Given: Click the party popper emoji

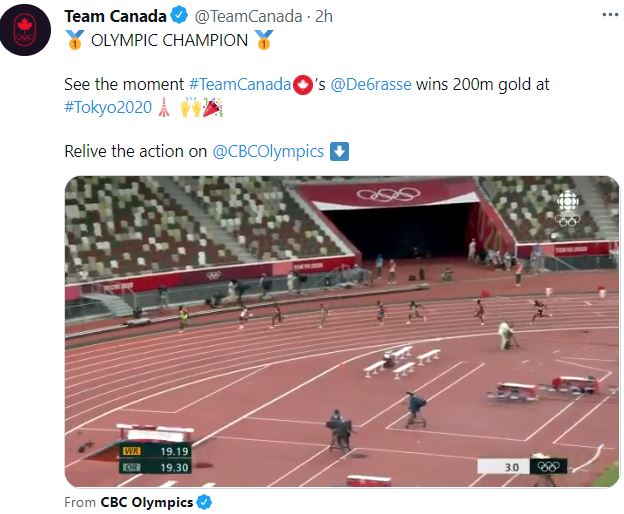Looking at the screenshot, I should click(x=212, y=108).
